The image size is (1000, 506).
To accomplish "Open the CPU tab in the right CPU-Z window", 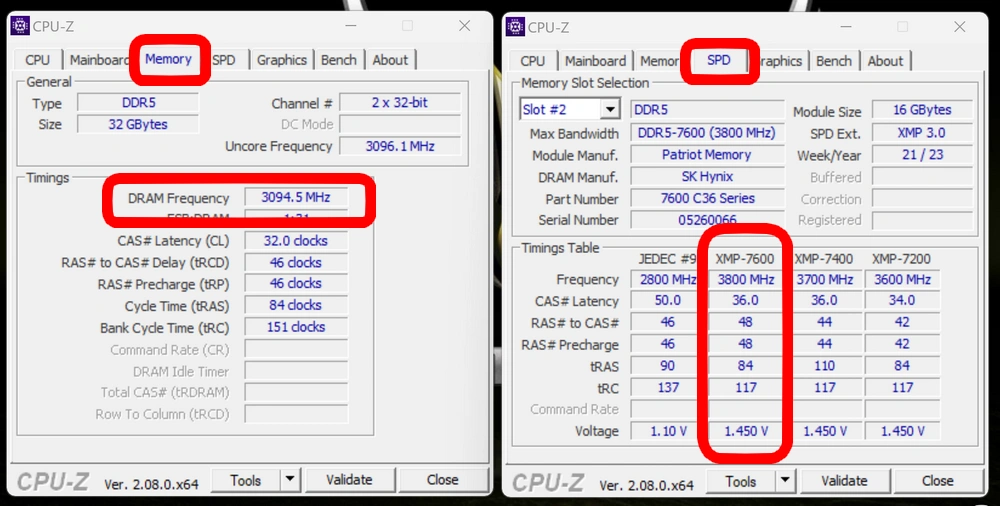I will 533,61.
